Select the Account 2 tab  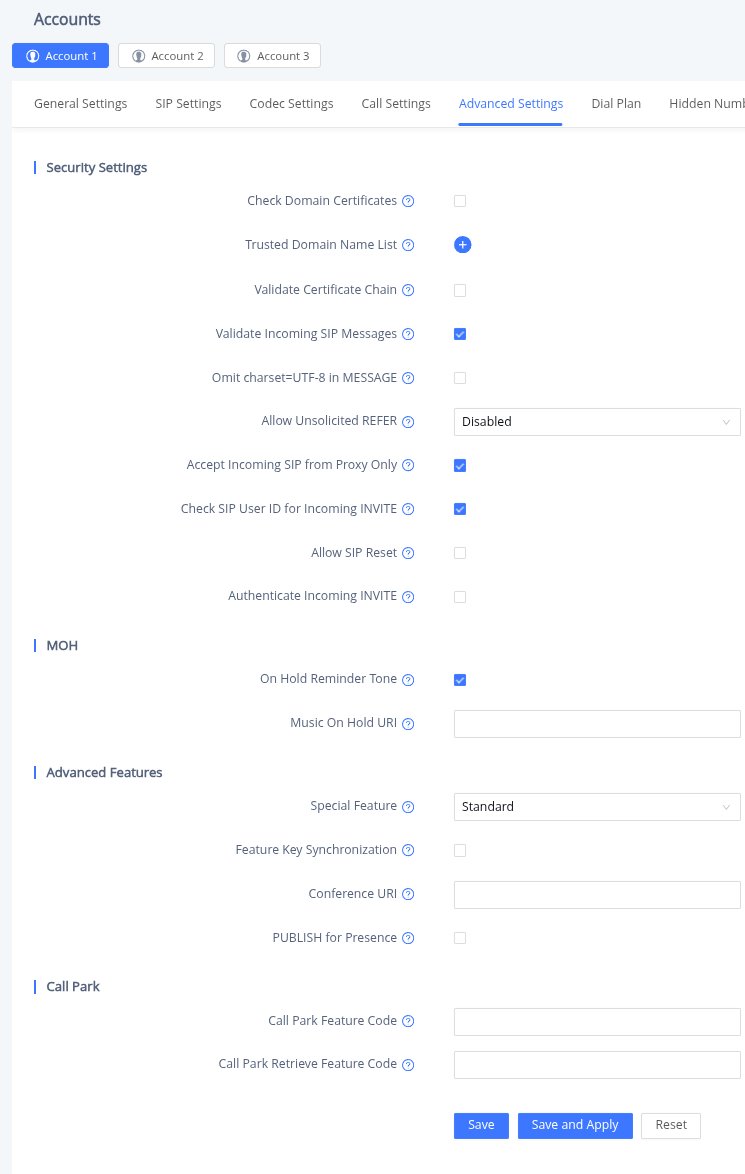point(167,56)
